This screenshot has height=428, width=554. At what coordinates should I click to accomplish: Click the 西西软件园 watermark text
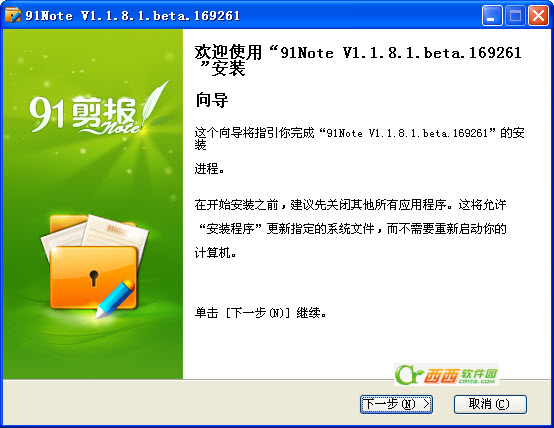[x=460, y=375]
